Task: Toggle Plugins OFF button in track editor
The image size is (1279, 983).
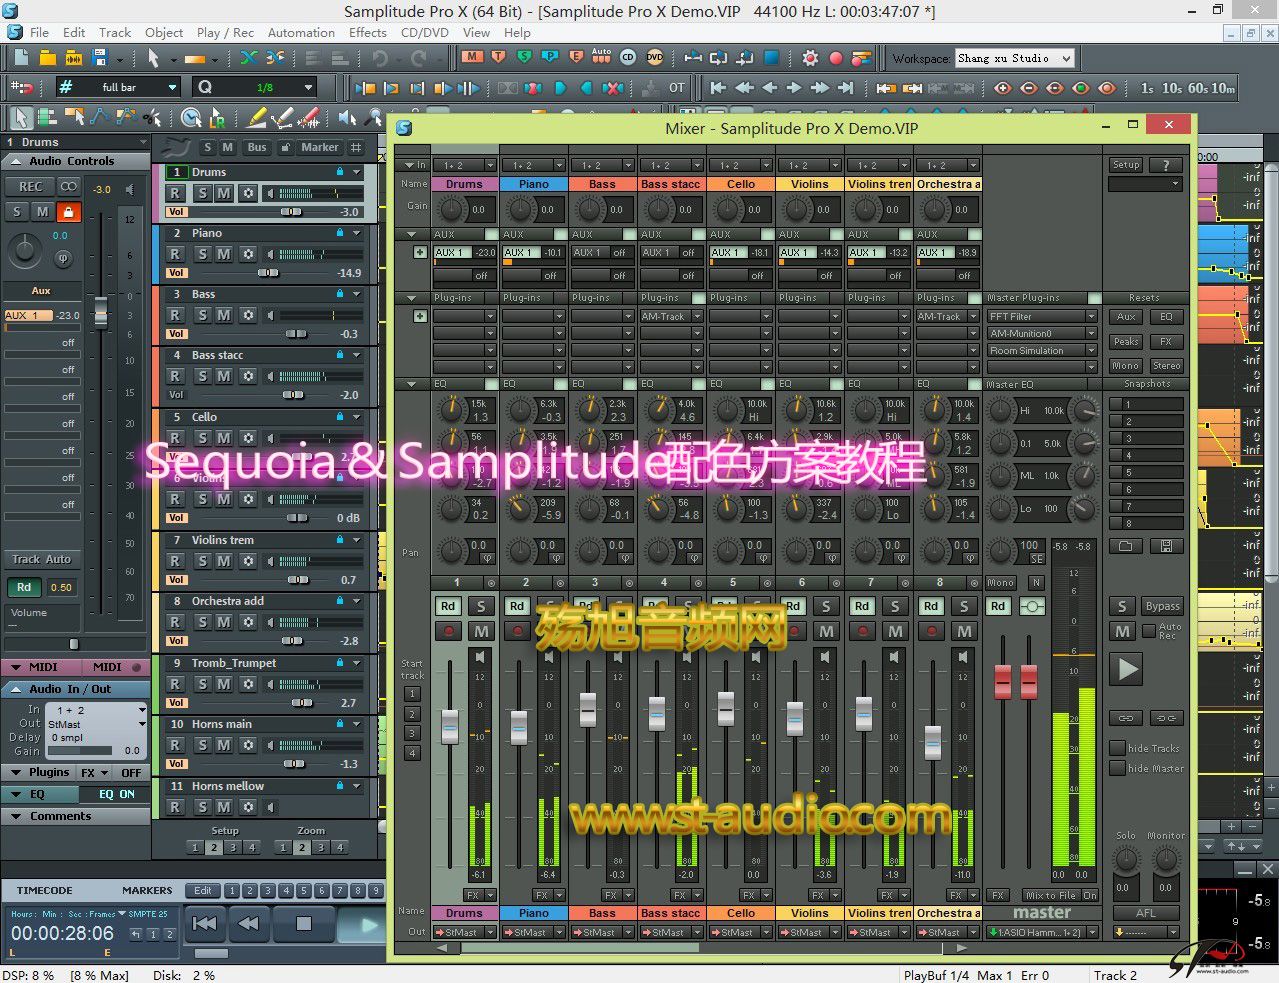Action: [x=131, y=773]
